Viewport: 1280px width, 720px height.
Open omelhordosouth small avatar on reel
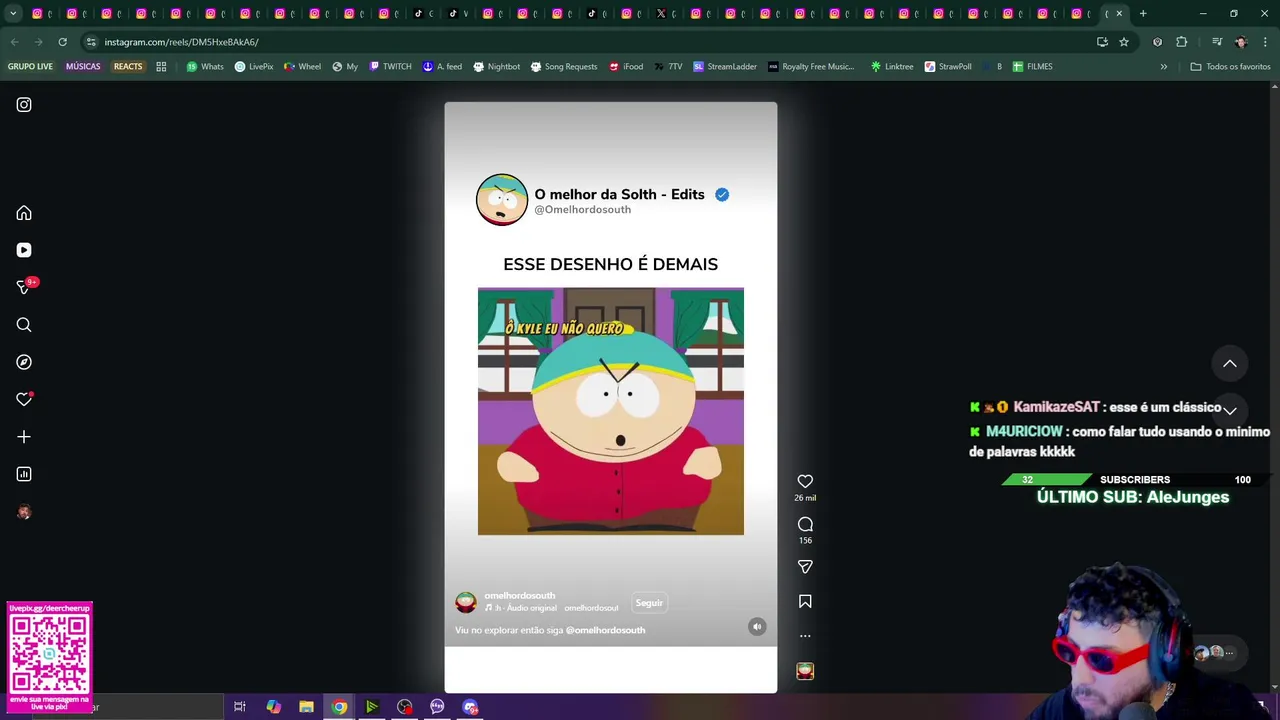click(466, 602)
